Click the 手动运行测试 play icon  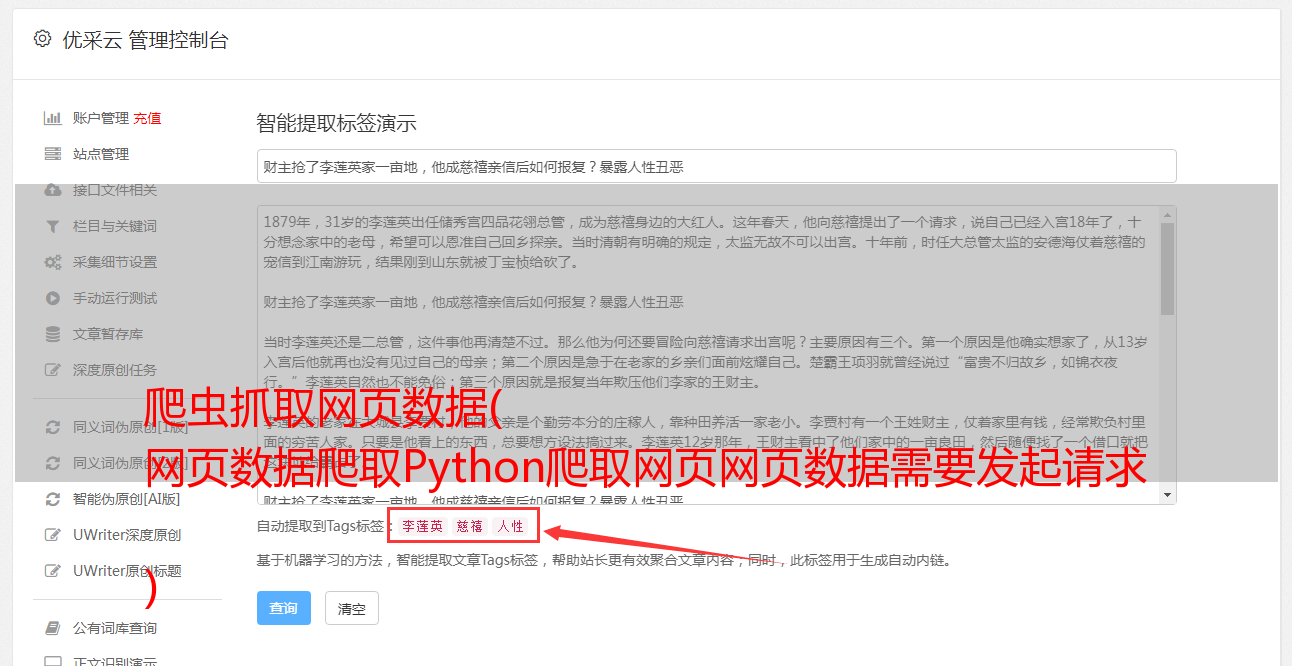(x=52, y=298)
